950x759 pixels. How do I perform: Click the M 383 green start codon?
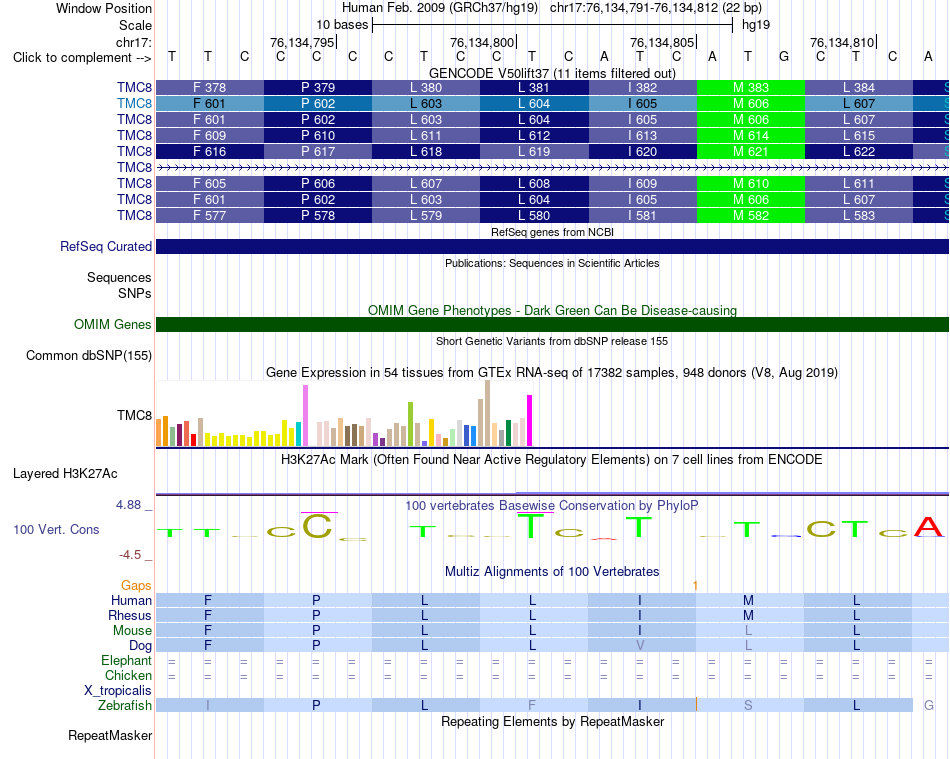(x=751, y=87)
